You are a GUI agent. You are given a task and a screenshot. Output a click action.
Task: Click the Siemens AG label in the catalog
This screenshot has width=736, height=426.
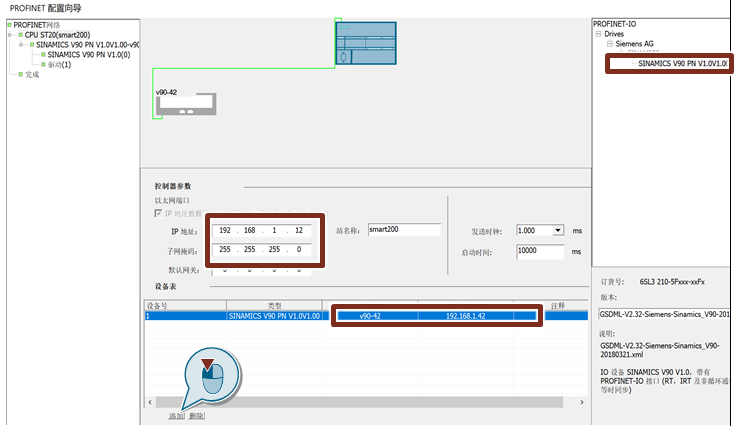click(x=634, y=44)
